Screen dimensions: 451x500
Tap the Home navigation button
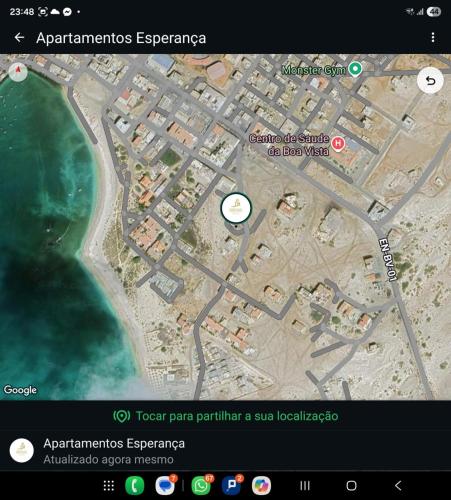[x=351, y=486]
